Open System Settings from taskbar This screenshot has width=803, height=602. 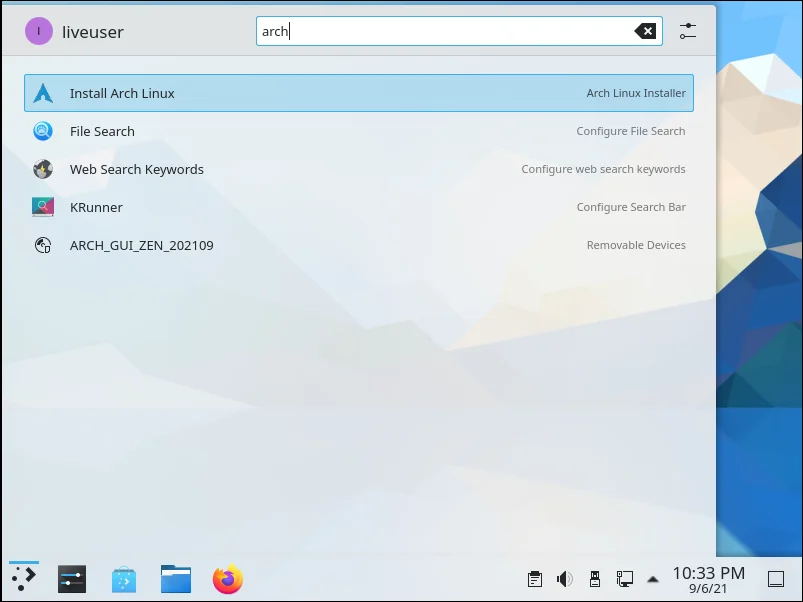point(72,579)
